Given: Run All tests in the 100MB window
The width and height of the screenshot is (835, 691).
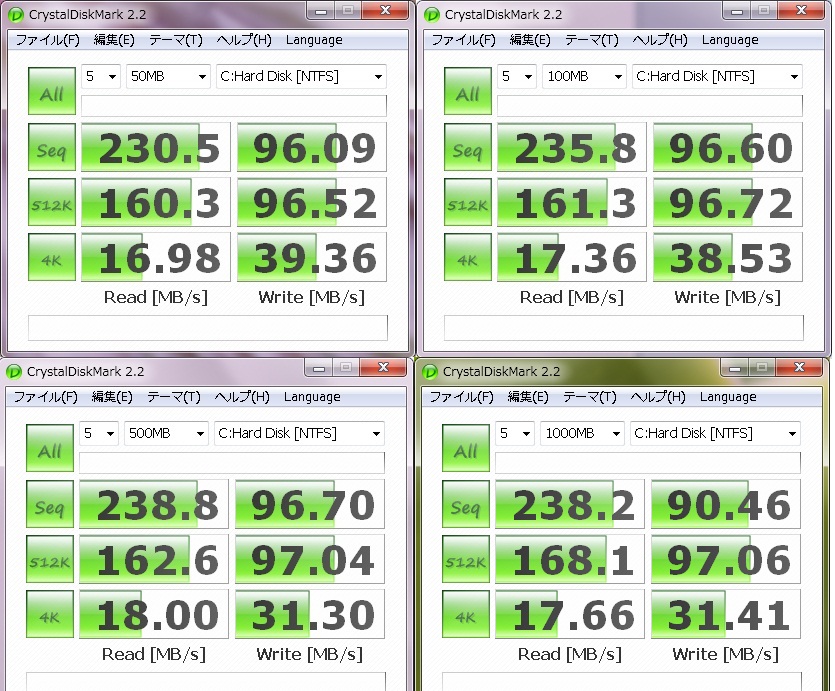Looking at the screenshot, I should tap(468, 91).
